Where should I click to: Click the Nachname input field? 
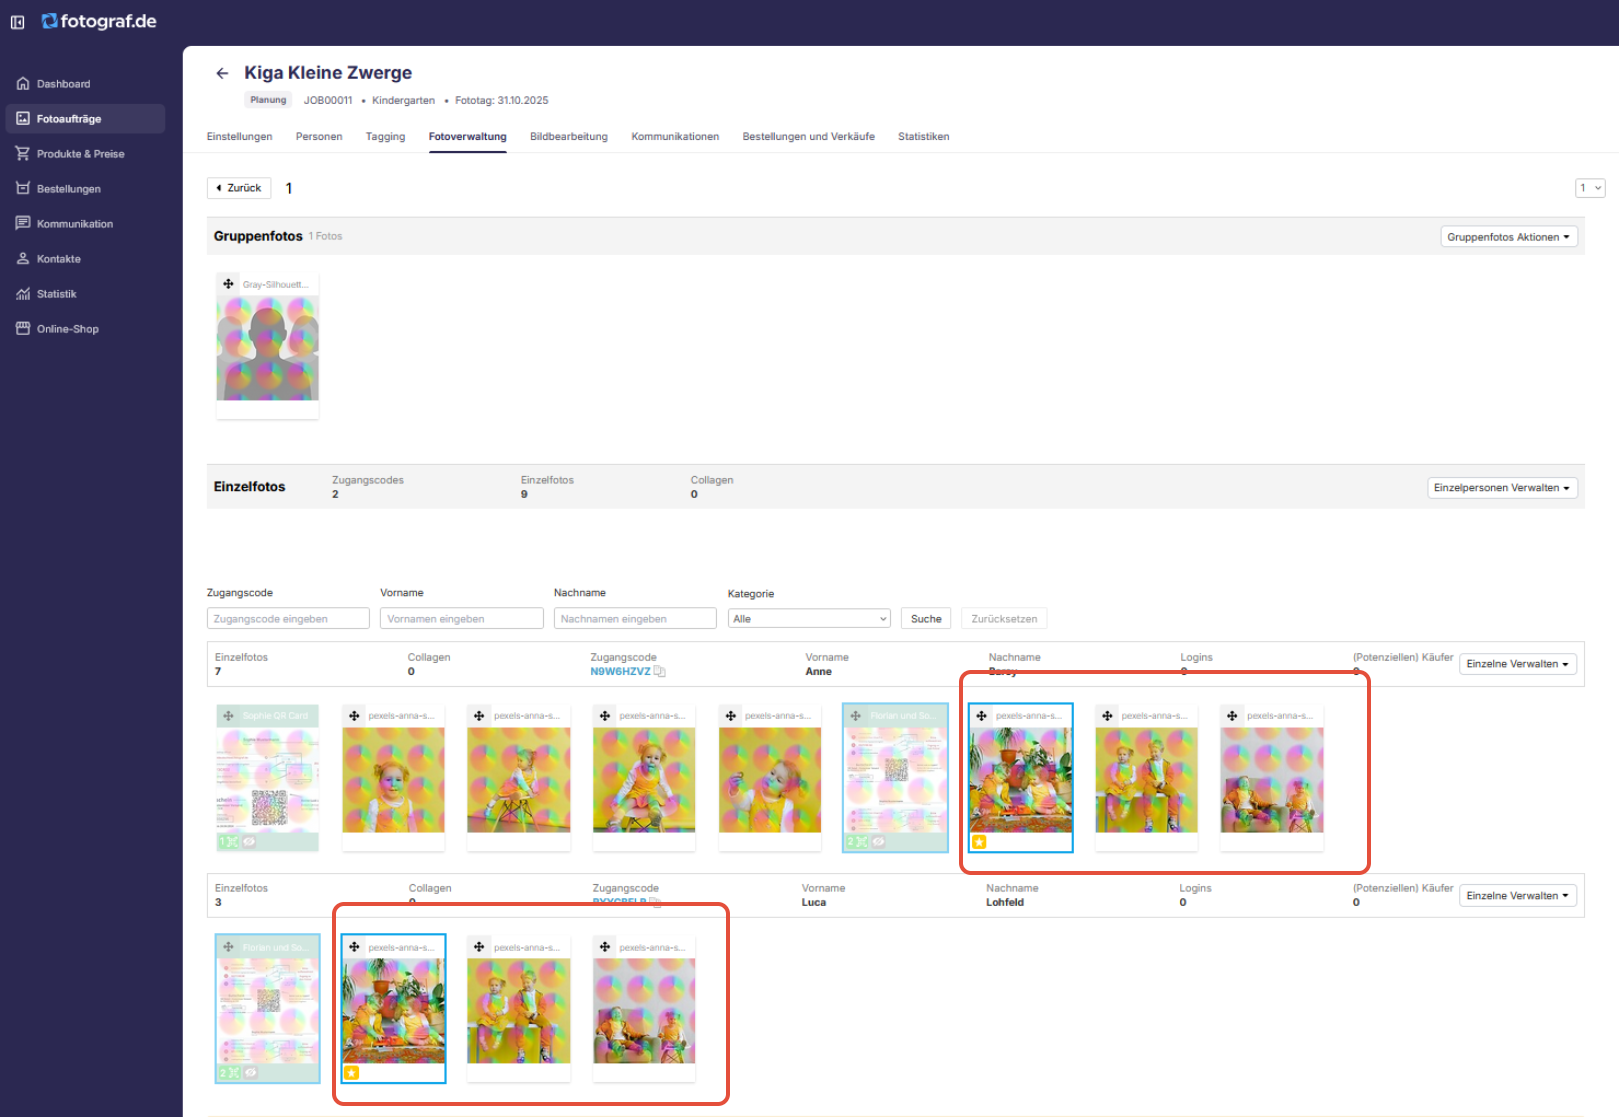[635, 619]
